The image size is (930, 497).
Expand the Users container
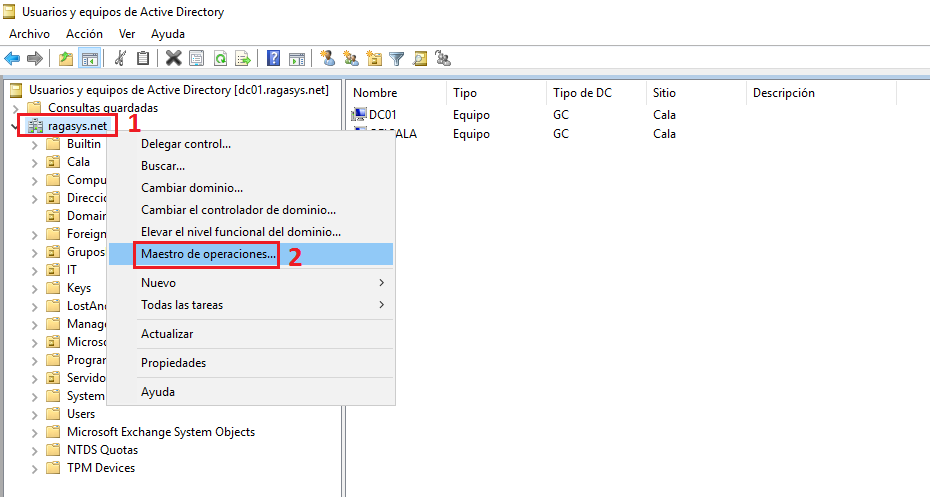click(x=34, y=415)
